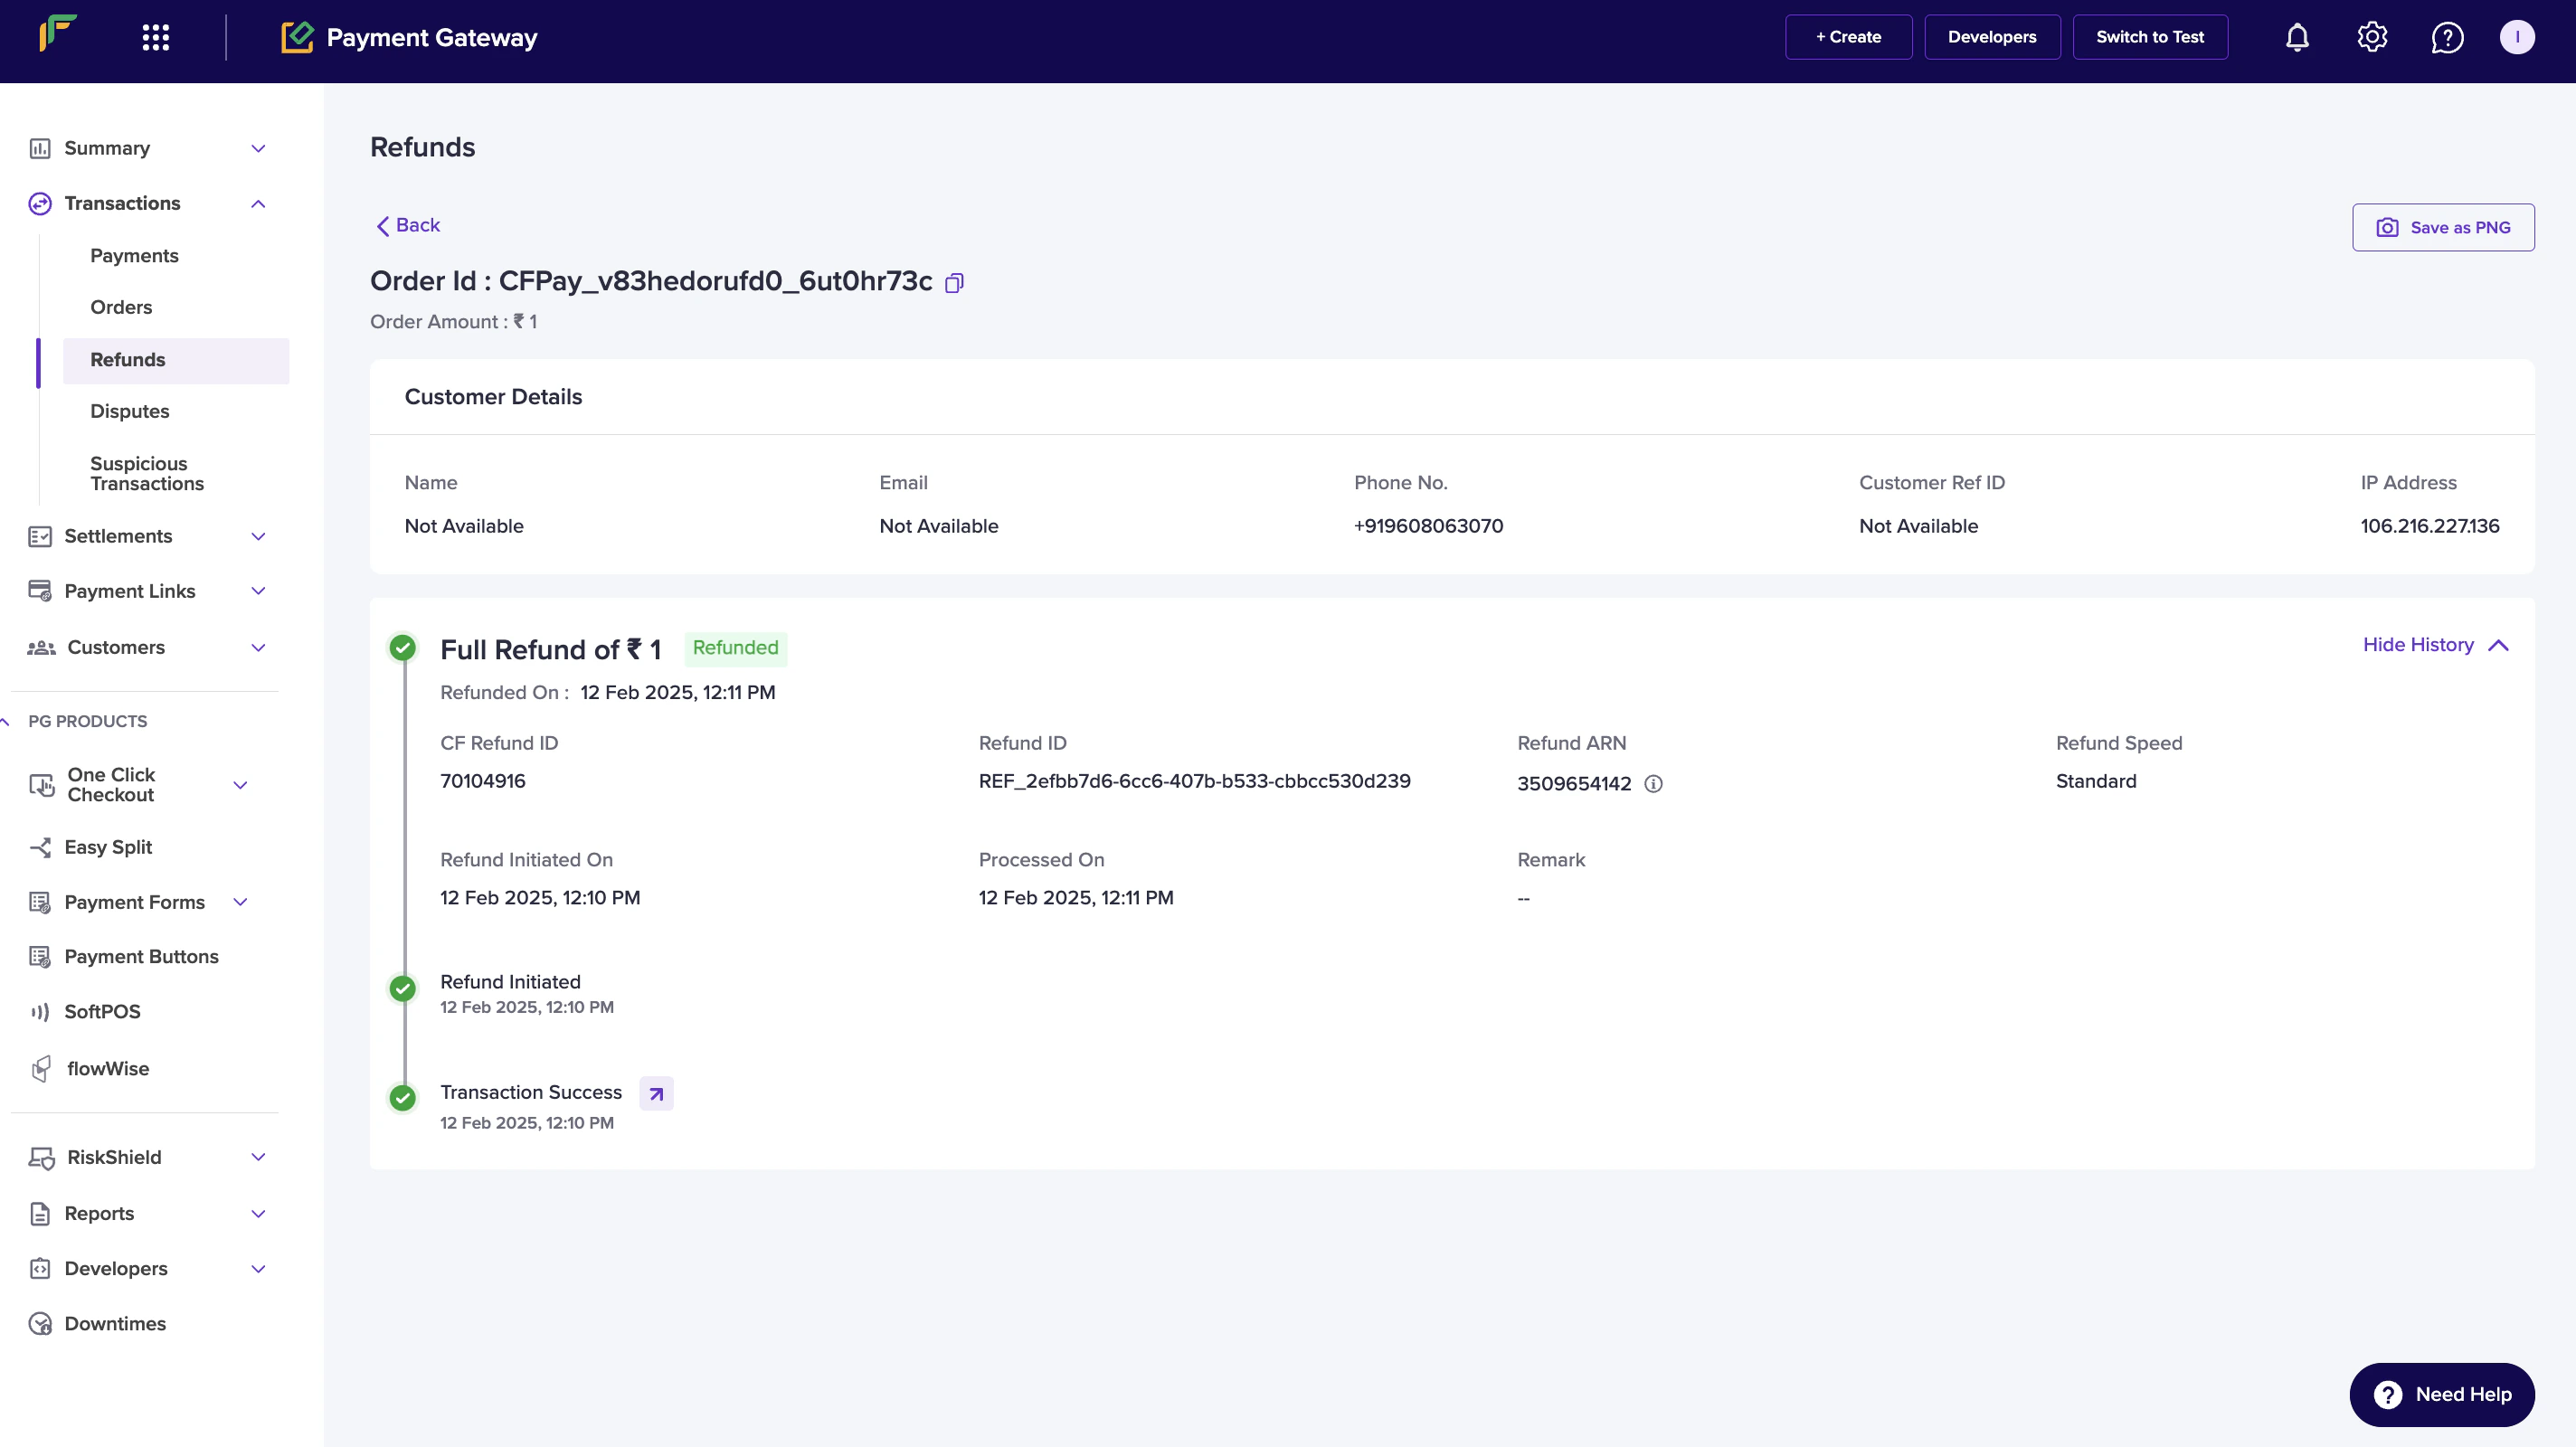
Task: Open the settings gear icon
Action: (x=2372, y=37)
